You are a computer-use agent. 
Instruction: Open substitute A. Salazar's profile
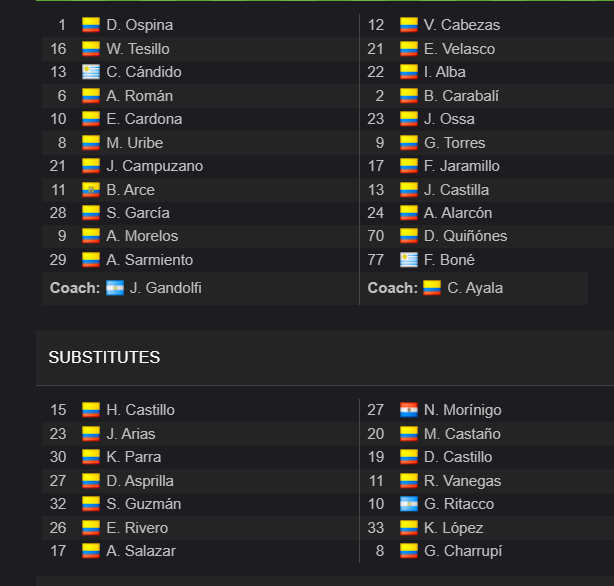[x=141, y=551]
